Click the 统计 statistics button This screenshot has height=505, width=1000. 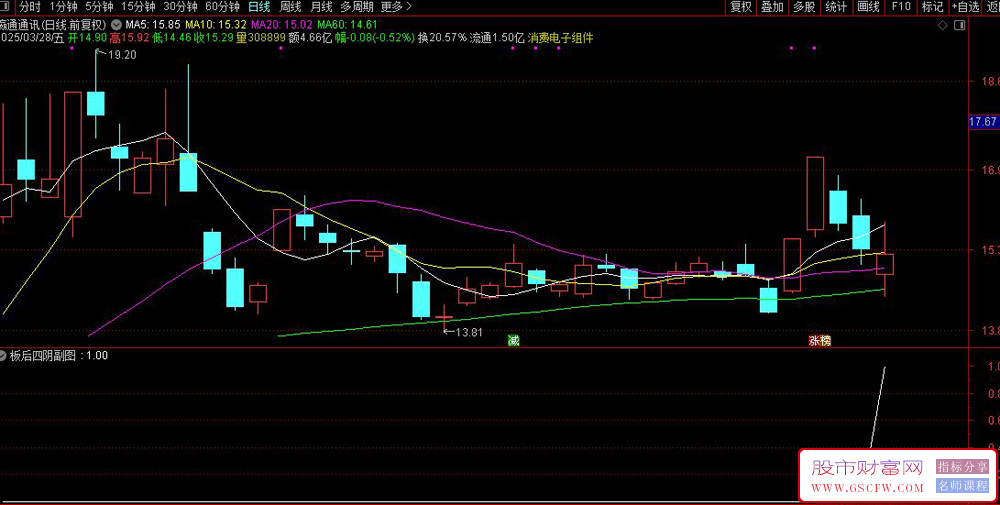coord(836,7)
